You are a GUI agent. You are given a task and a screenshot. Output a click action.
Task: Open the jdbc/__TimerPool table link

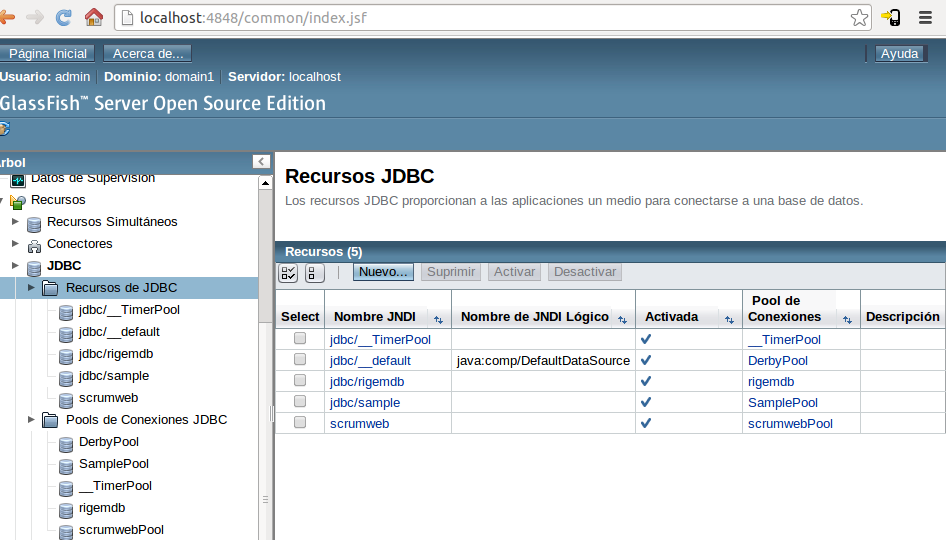pos(380,340)
